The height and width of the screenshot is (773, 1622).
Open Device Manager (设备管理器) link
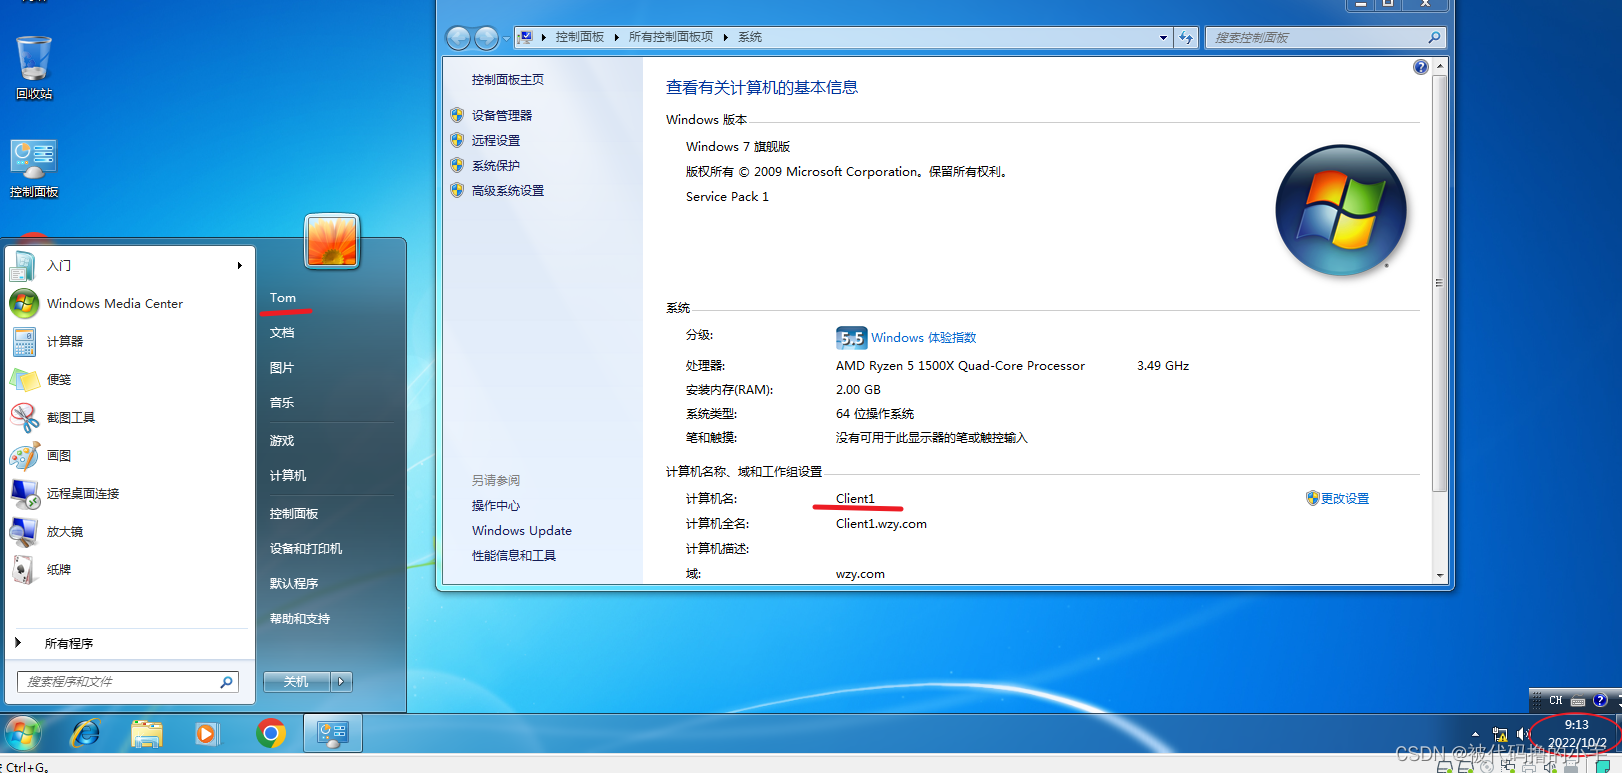pos(502,116)
